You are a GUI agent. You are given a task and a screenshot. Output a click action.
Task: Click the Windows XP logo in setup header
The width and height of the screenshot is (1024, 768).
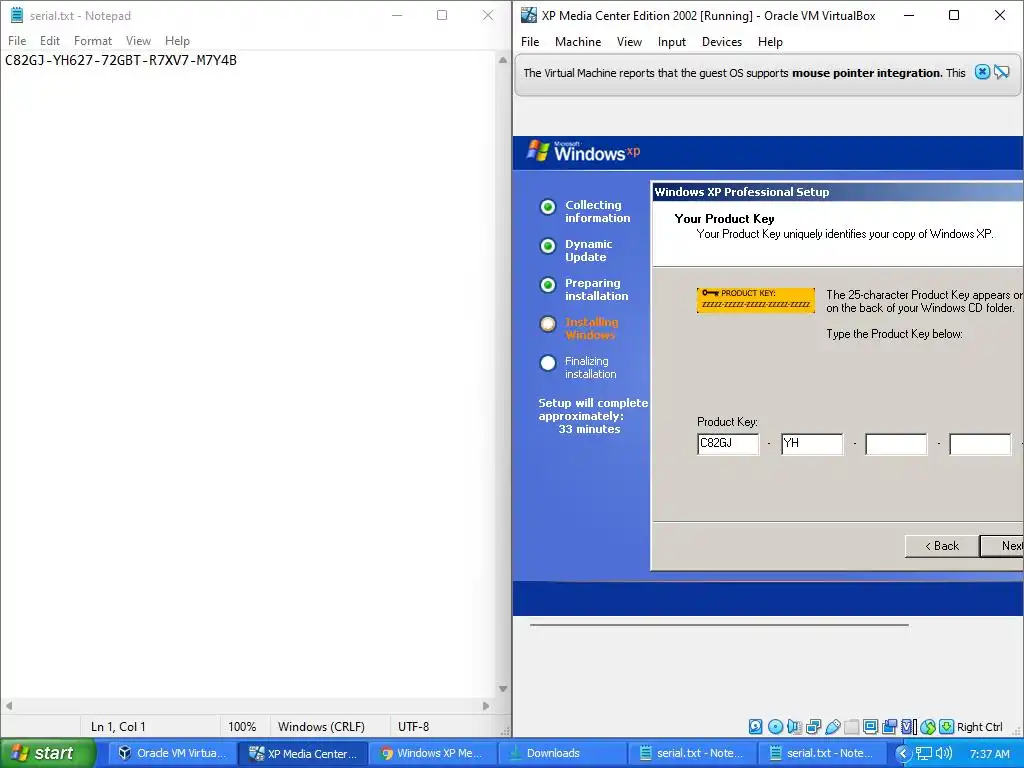583,152
